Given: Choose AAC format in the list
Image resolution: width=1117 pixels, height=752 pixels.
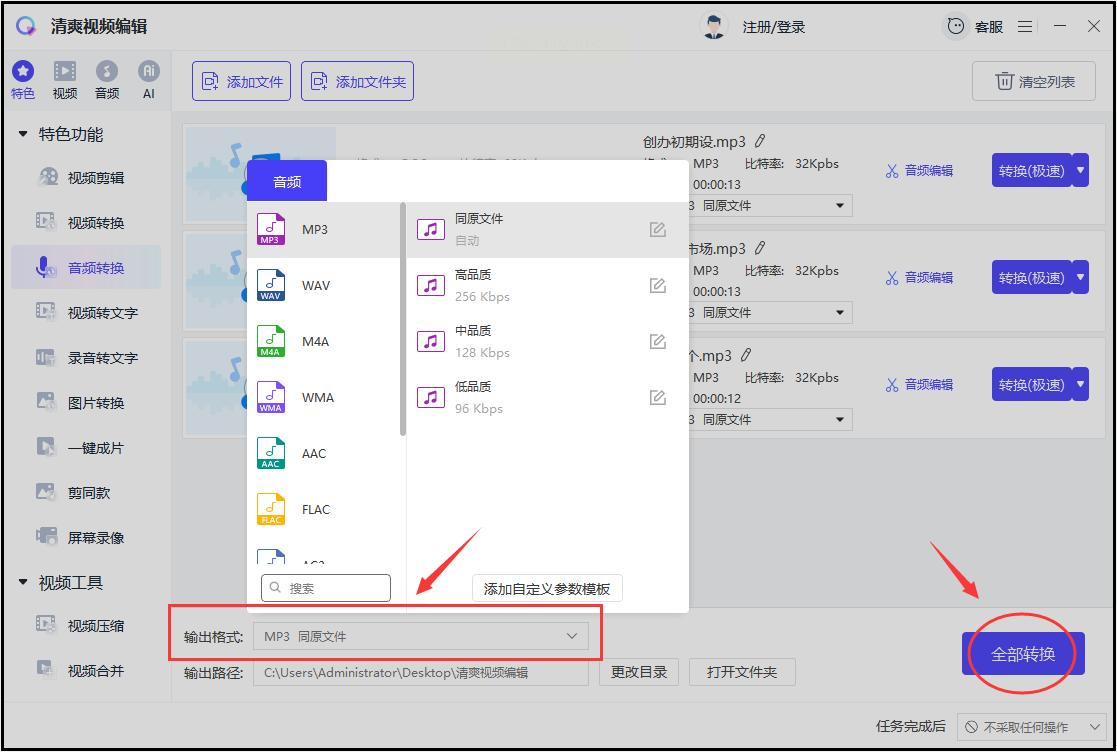Looking at the screenshot, I should click(x=324, y=453).
